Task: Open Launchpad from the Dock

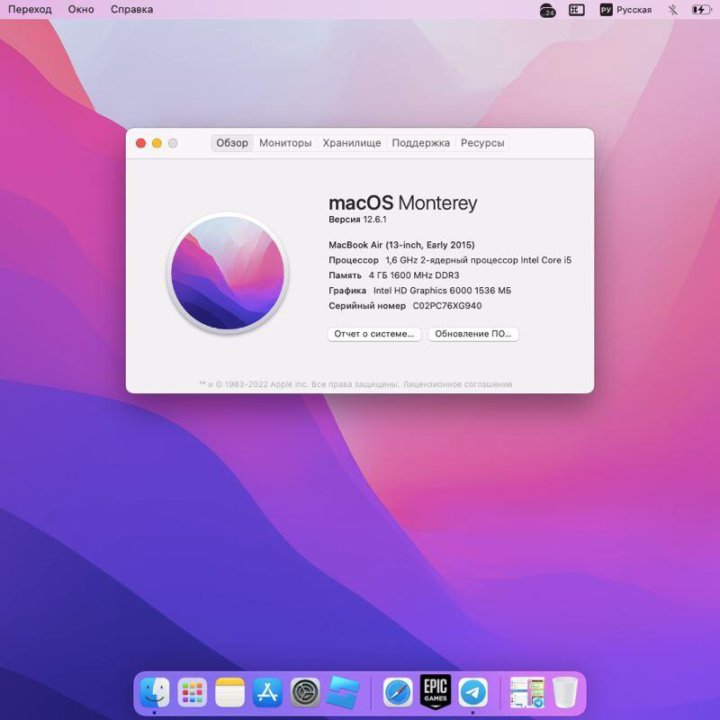Action: 192,692
